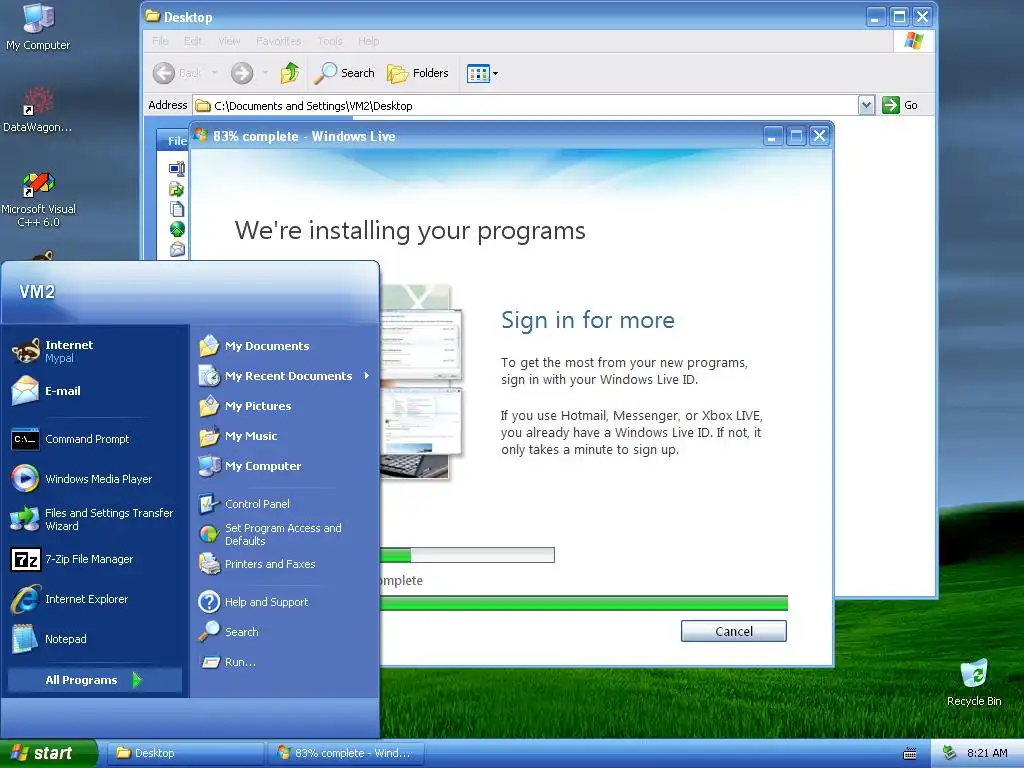Click the Start button
1024x768 pixels.
click(x=48, y=753)
